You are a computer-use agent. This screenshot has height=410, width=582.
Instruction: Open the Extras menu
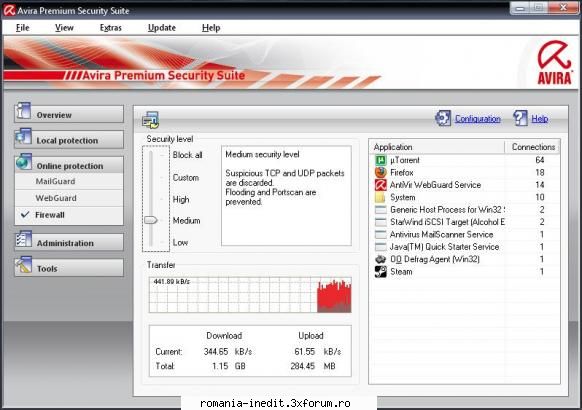[110, 28]
